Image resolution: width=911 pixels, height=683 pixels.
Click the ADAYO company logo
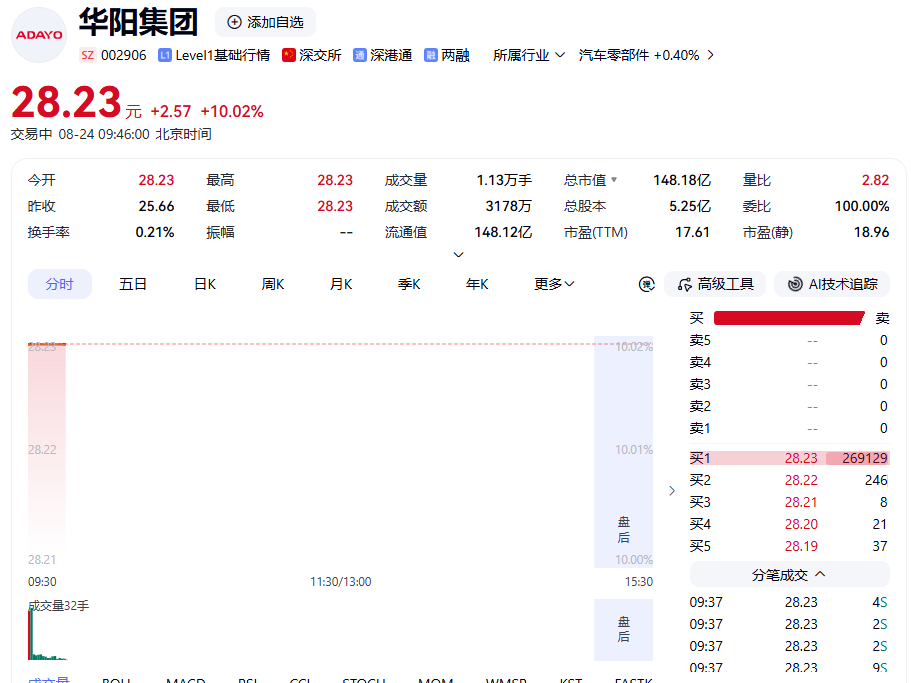[x=39, y=35]
